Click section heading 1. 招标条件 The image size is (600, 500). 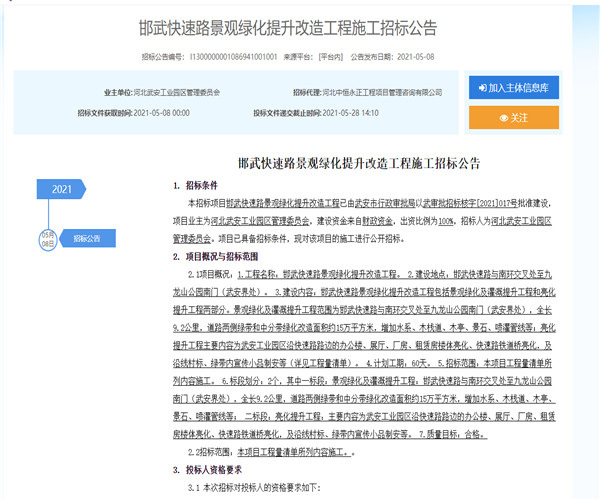[195, 186]
